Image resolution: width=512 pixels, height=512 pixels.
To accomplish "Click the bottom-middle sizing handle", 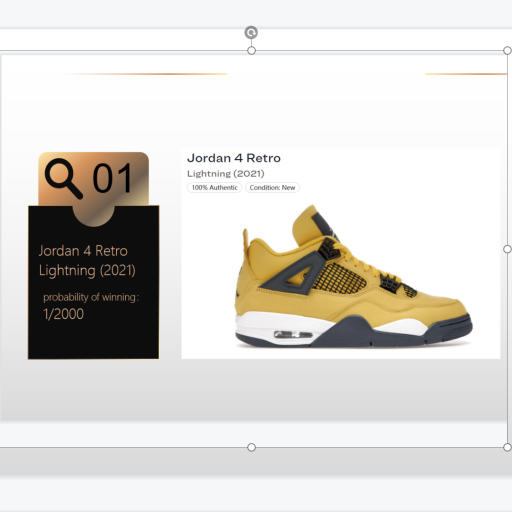I will tap(252, 447).
